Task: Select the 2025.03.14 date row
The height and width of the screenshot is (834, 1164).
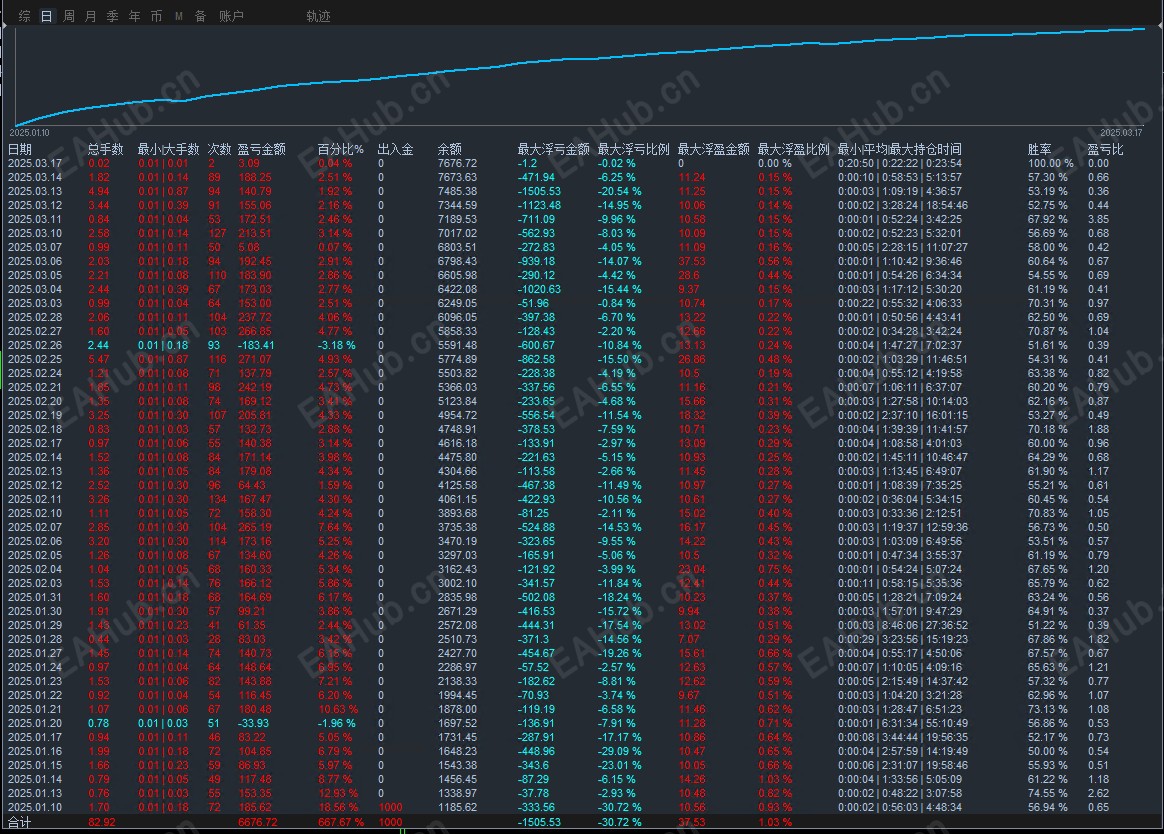Action: 582,177
